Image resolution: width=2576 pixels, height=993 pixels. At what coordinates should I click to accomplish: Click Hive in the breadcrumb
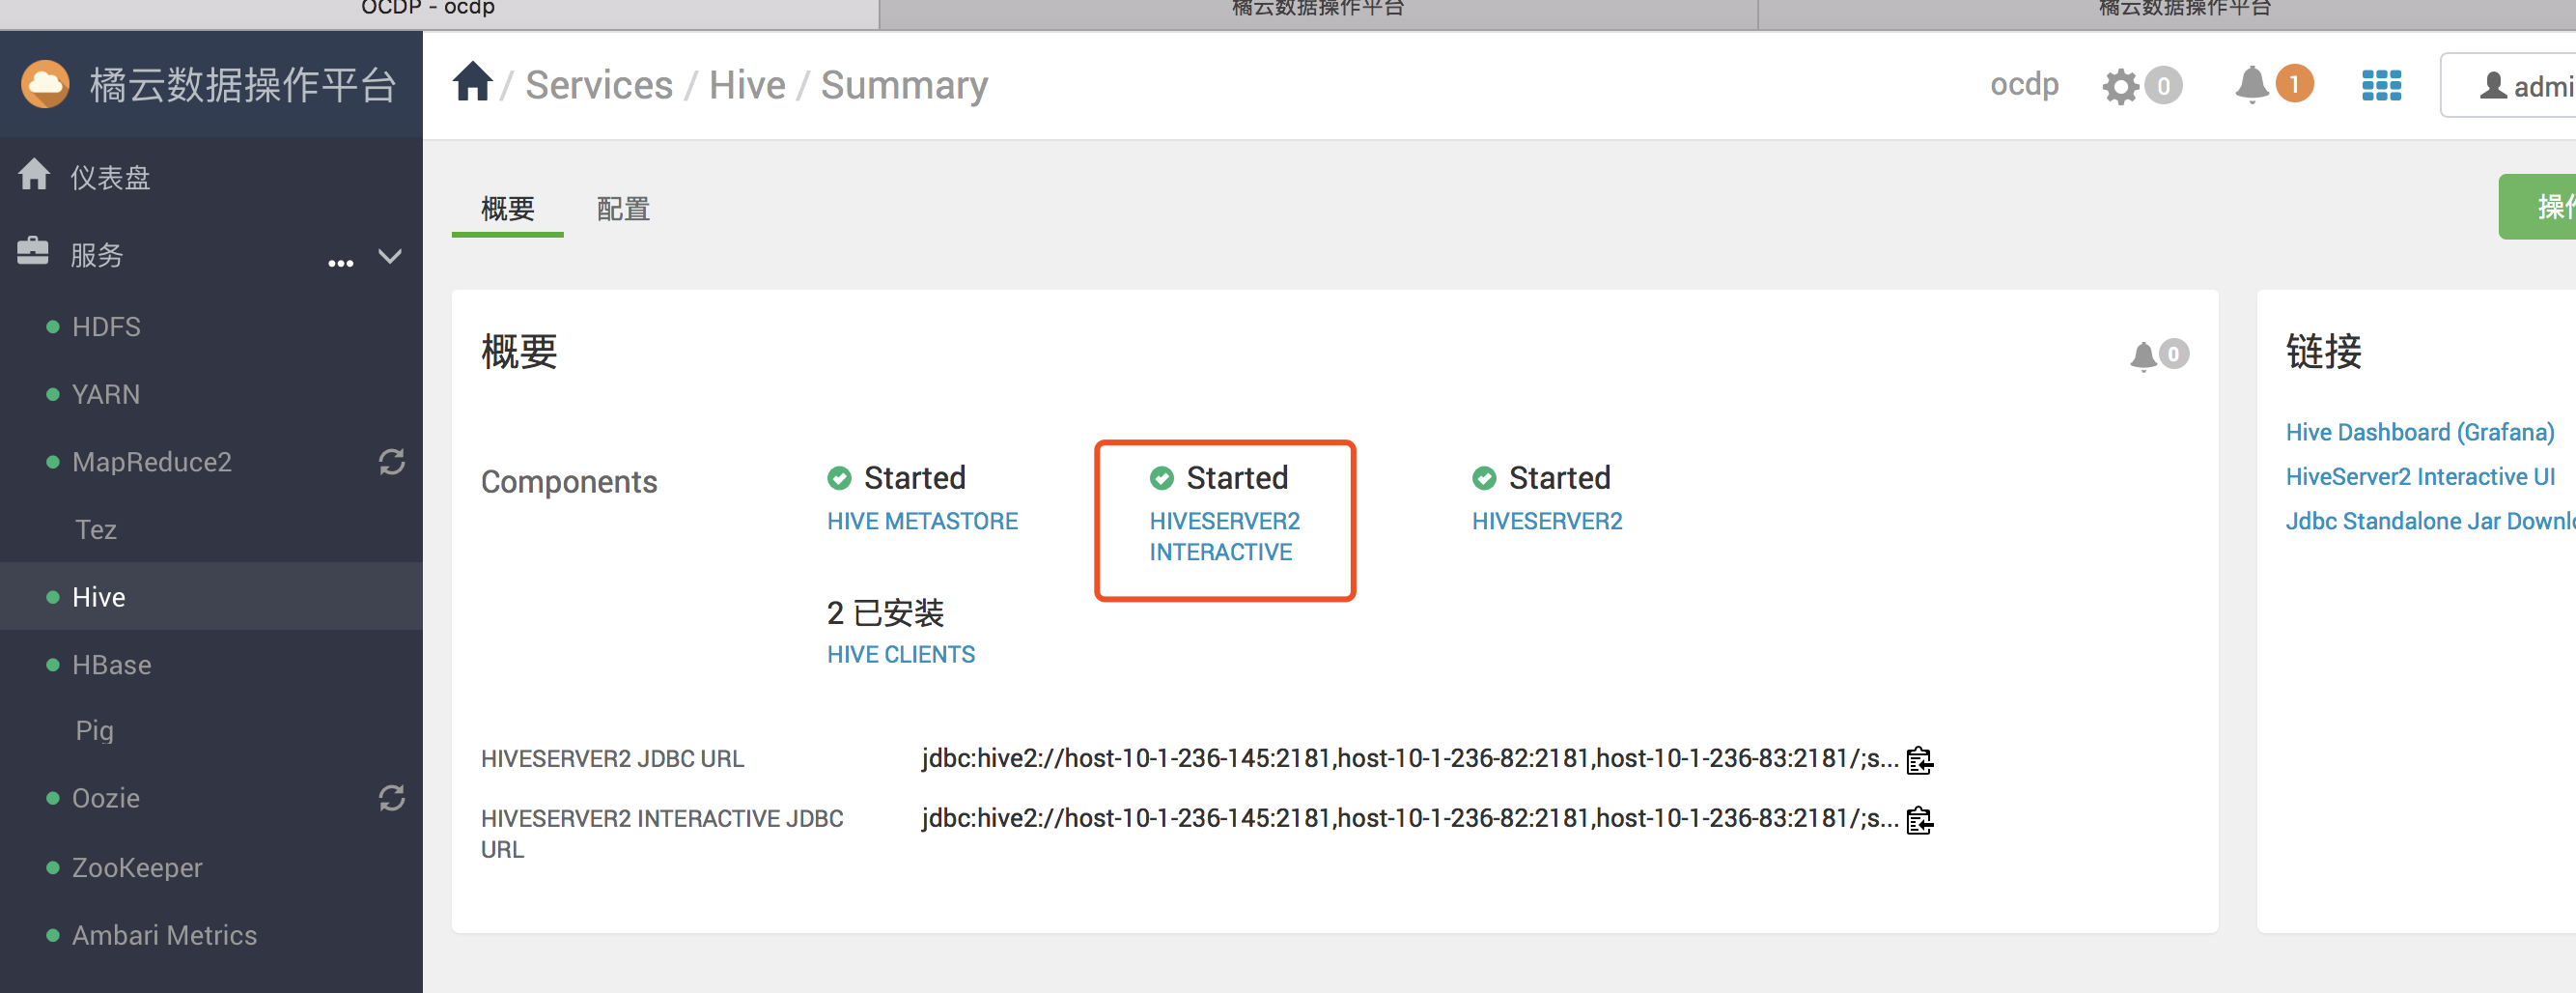pyautogui.click(x=747, y=86)
